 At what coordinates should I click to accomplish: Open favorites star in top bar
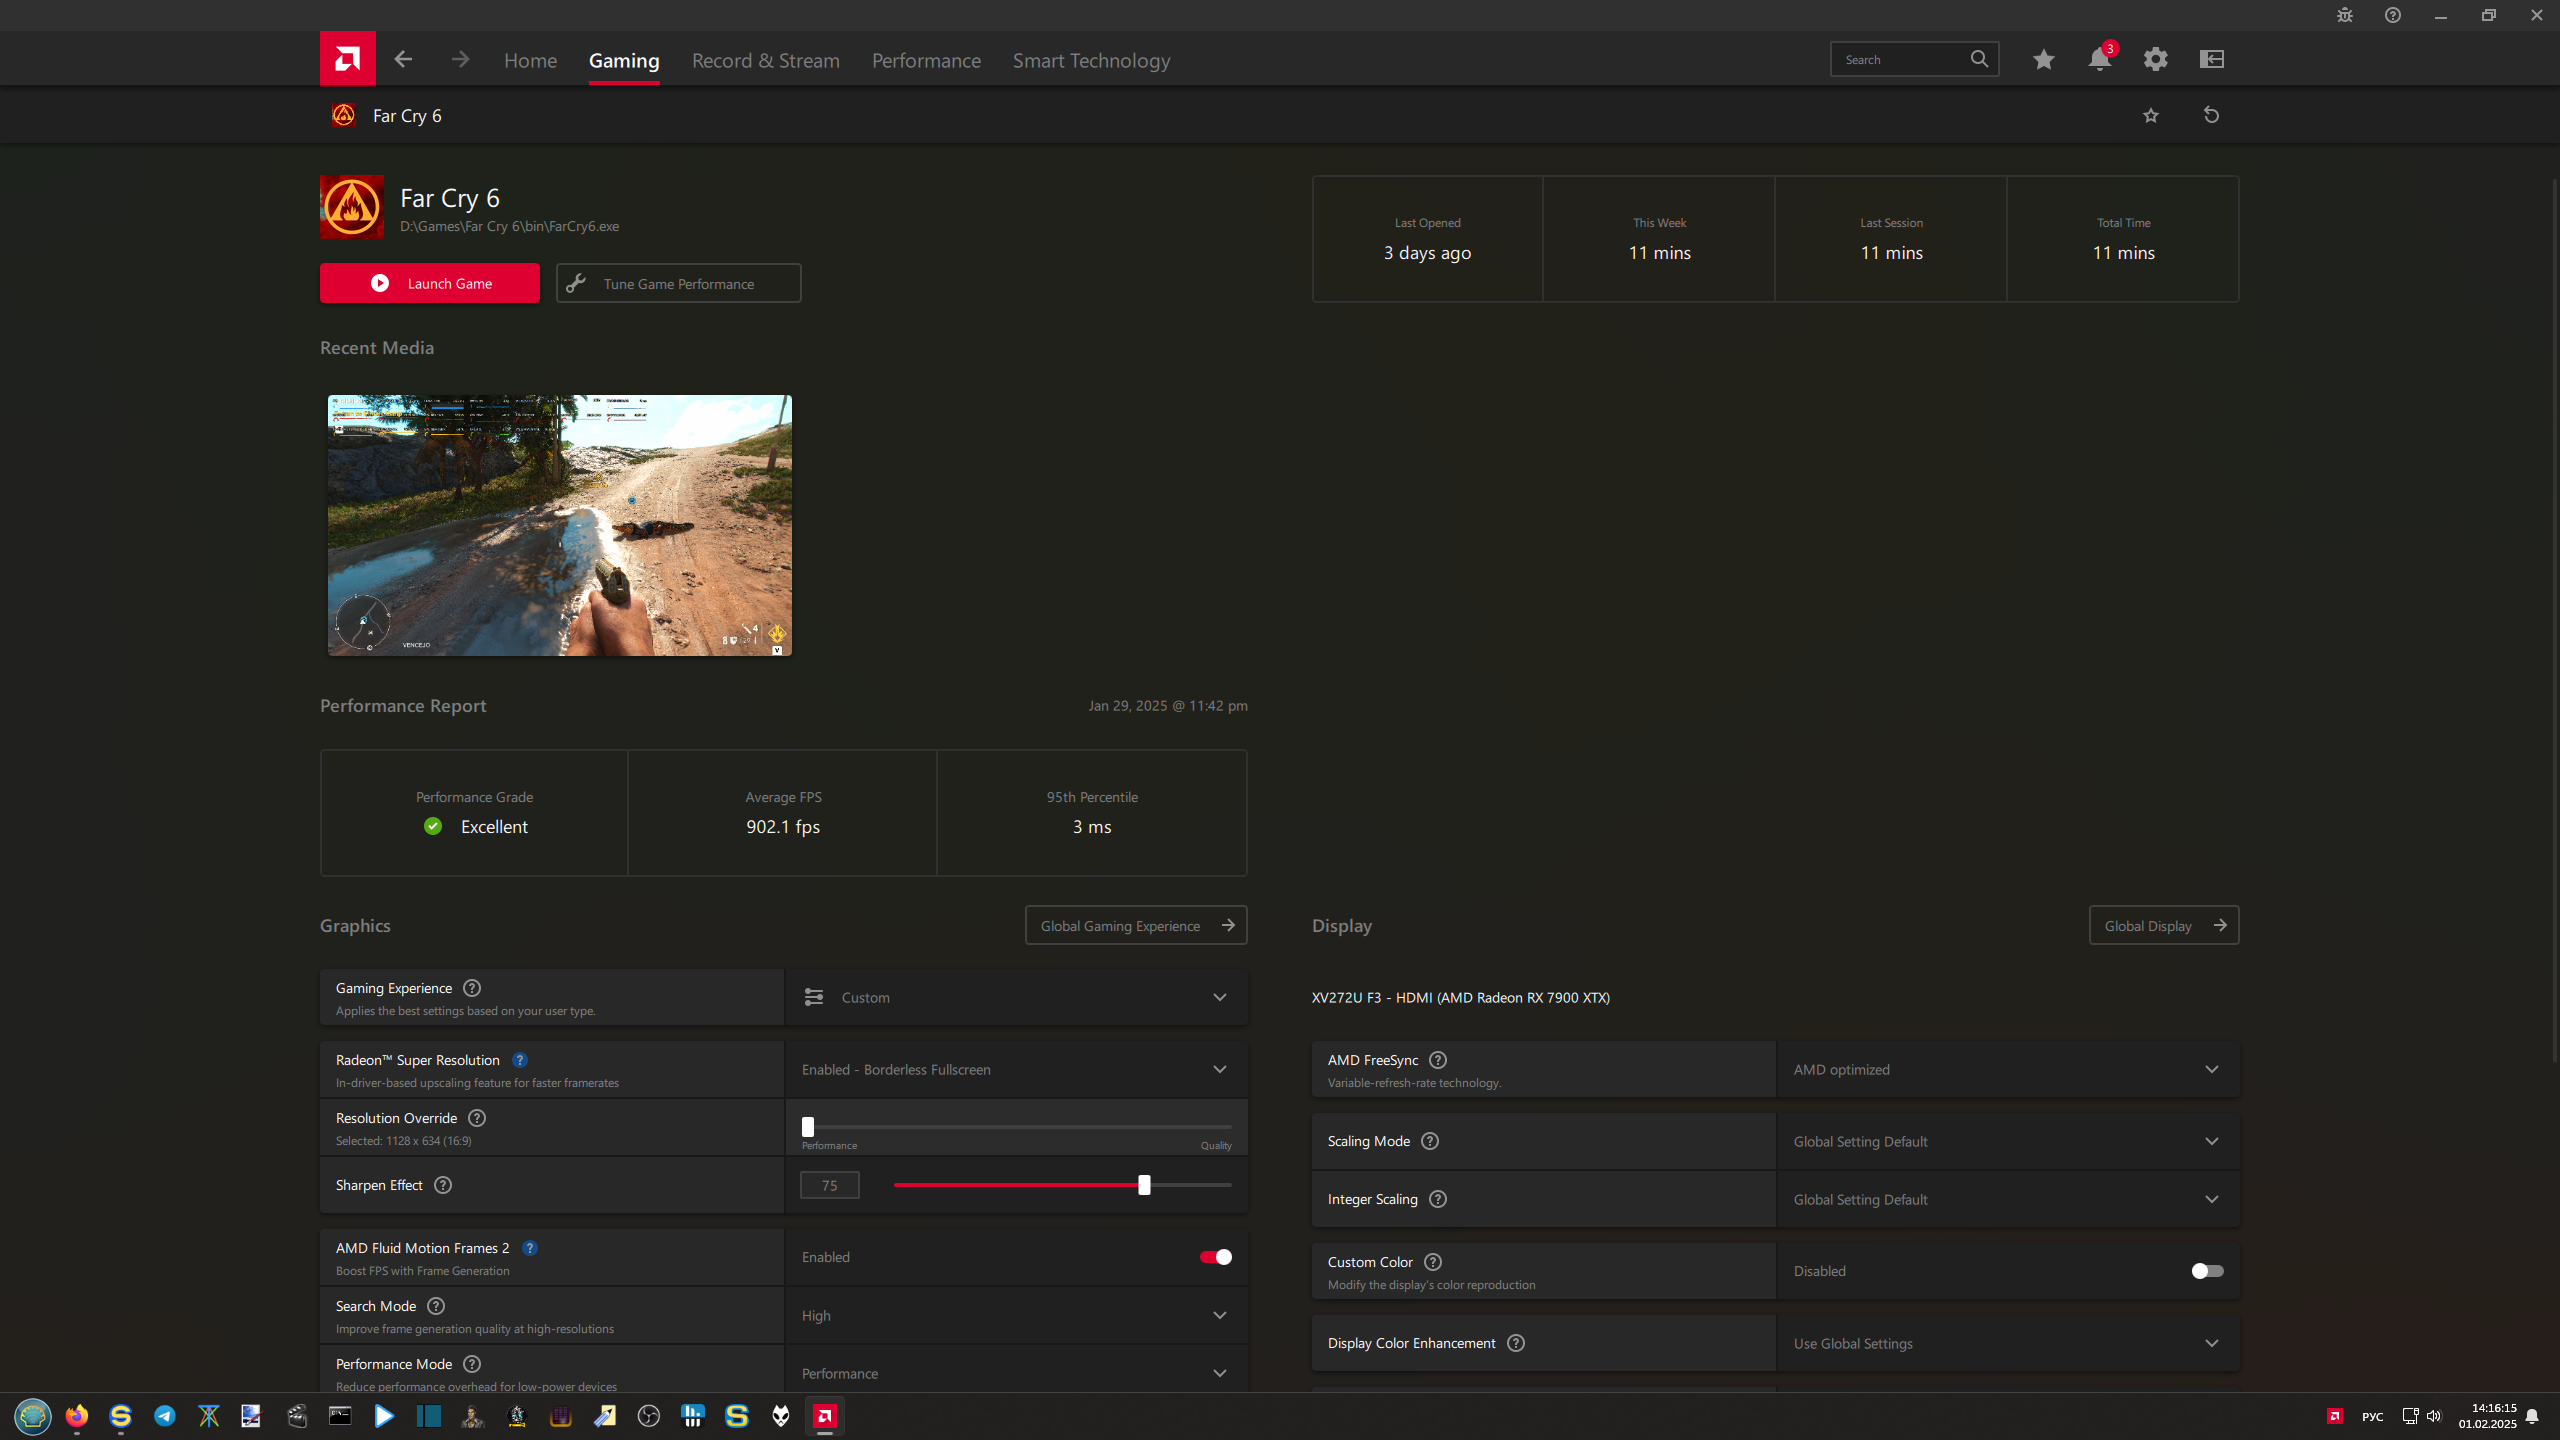click(x=2043, y=60)
